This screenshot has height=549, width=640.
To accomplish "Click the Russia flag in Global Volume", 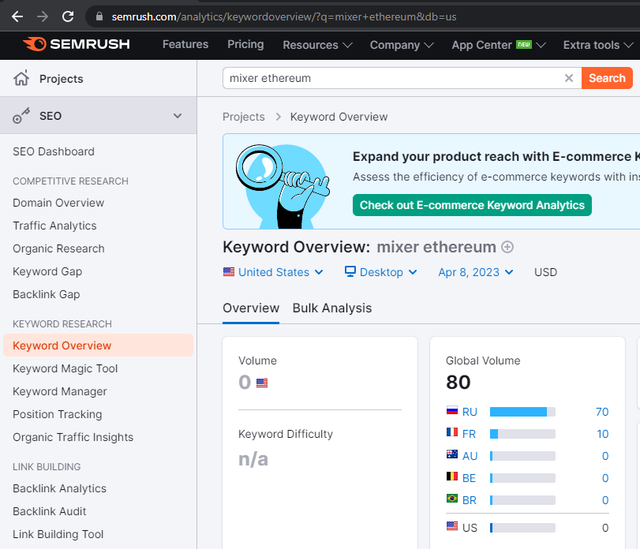I will 452,410.
